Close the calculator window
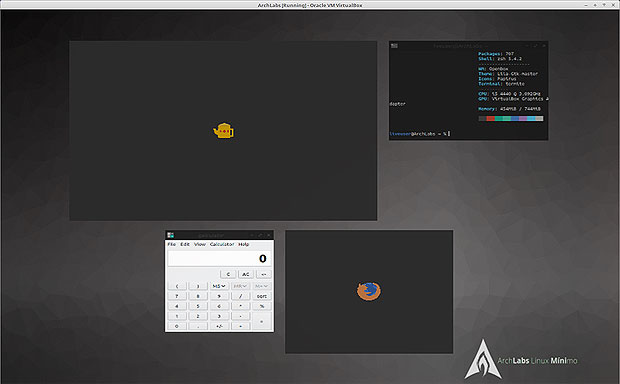The height and width of the screenshot is (384, 620). coord(269,235)
